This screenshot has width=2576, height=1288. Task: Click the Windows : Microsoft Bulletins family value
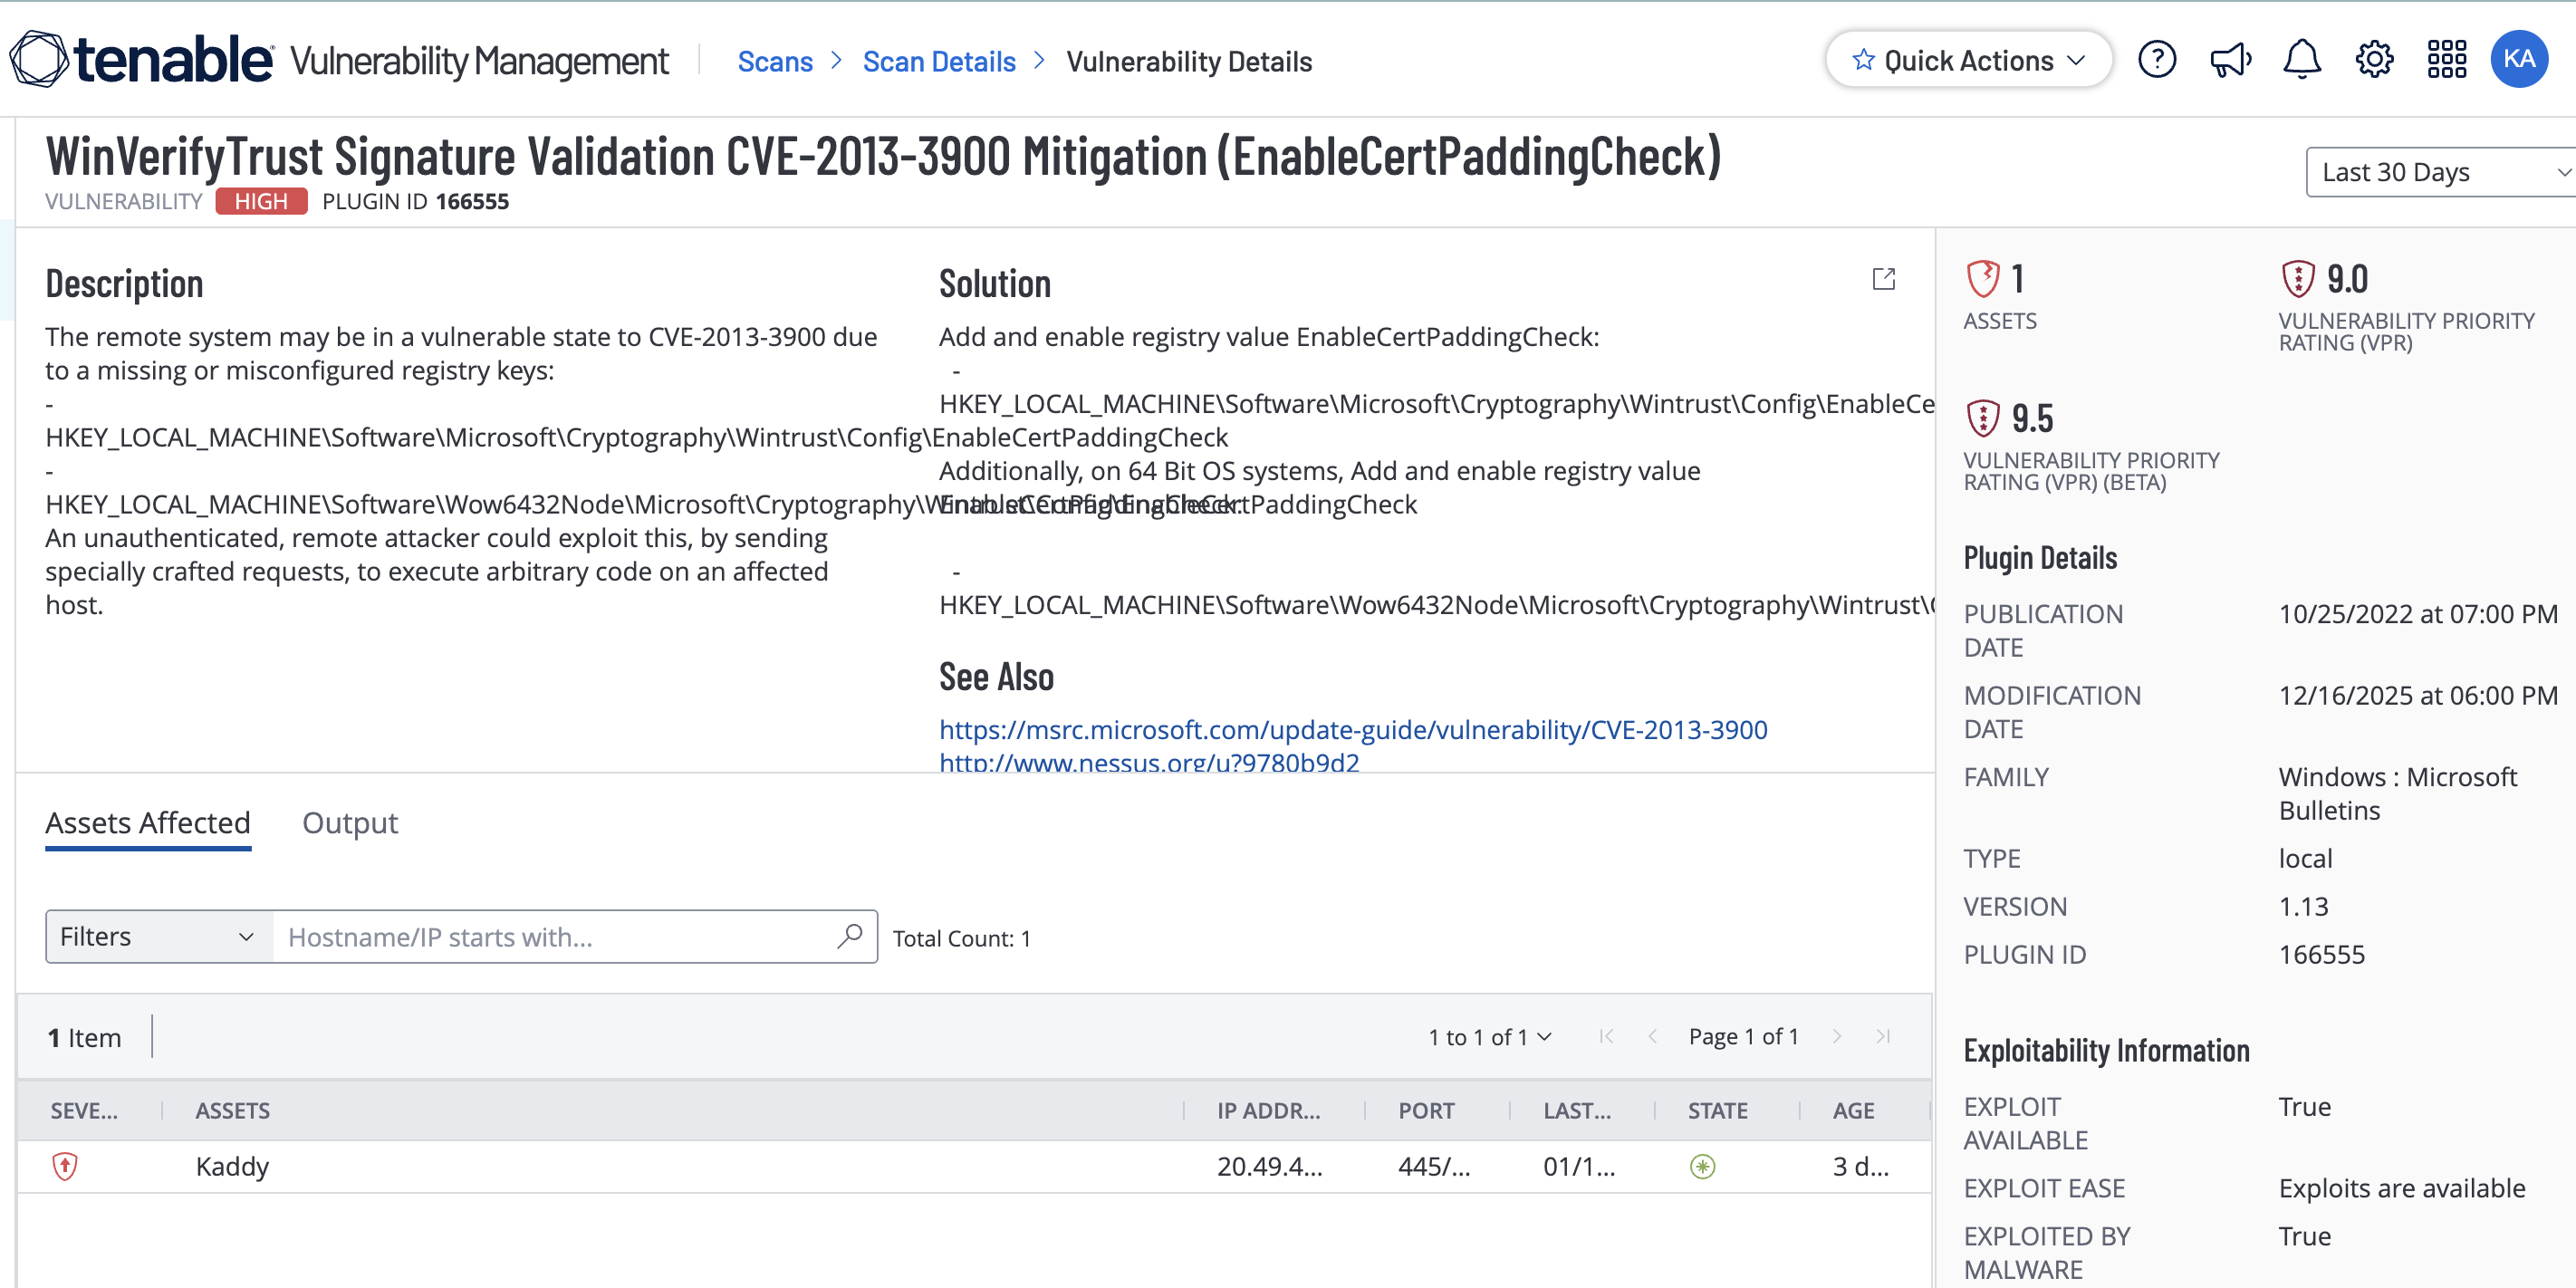point(2398,793)
